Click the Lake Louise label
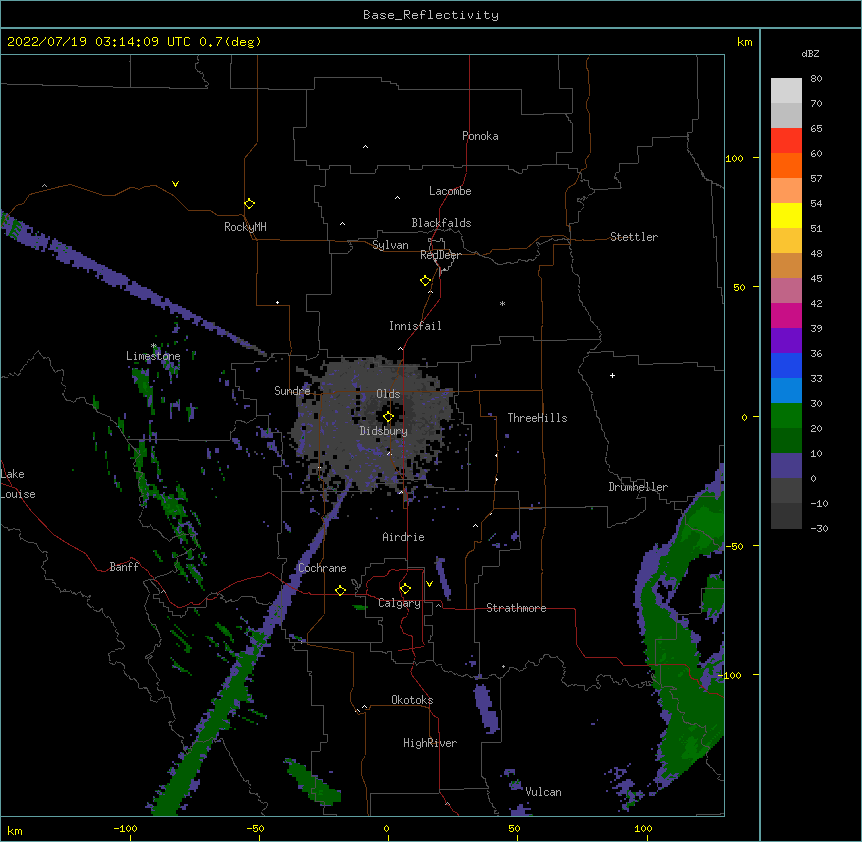862x842 pixels. [x=18, y=484]
